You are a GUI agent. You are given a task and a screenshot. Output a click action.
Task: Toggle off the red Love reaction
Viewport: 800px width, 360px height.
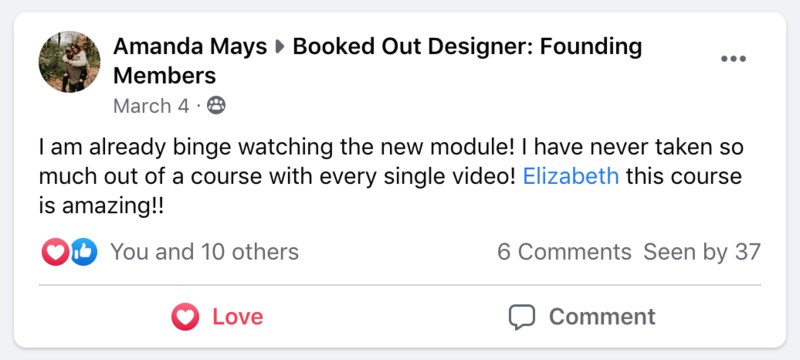(217, 317)
